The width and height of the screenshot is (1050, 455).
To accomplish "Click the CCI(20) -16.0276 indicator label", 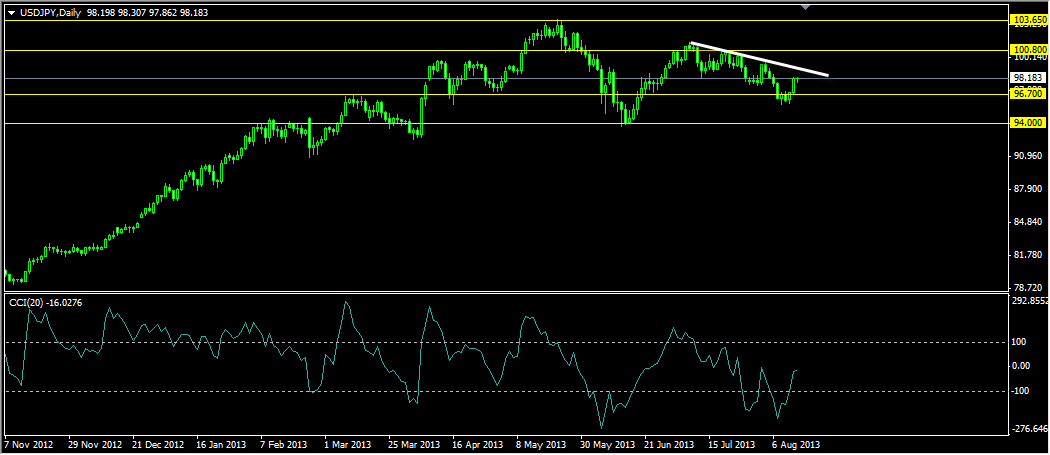I will [45, 303].
